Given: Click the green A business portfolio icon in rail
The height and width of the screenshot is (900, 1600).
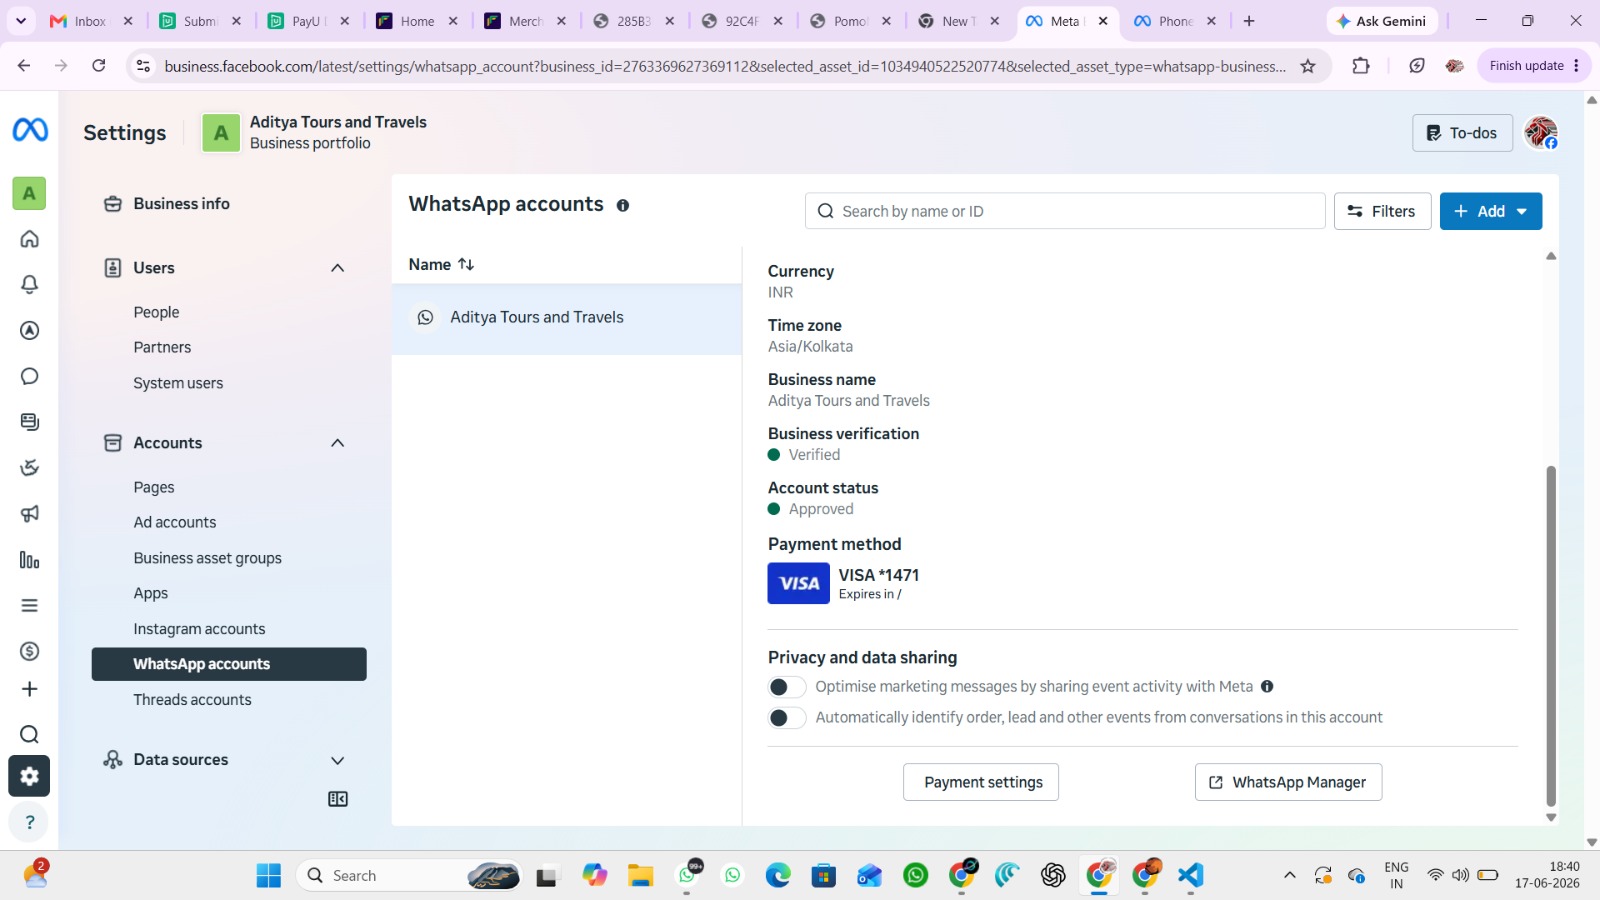Looking at the screenshot, I should point(29,193).
